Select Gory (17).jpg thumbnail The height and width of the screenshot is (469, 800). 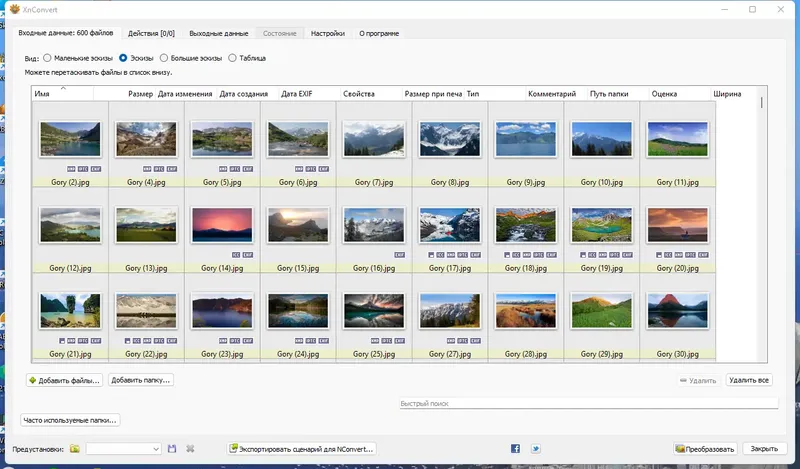click(450, 225)
